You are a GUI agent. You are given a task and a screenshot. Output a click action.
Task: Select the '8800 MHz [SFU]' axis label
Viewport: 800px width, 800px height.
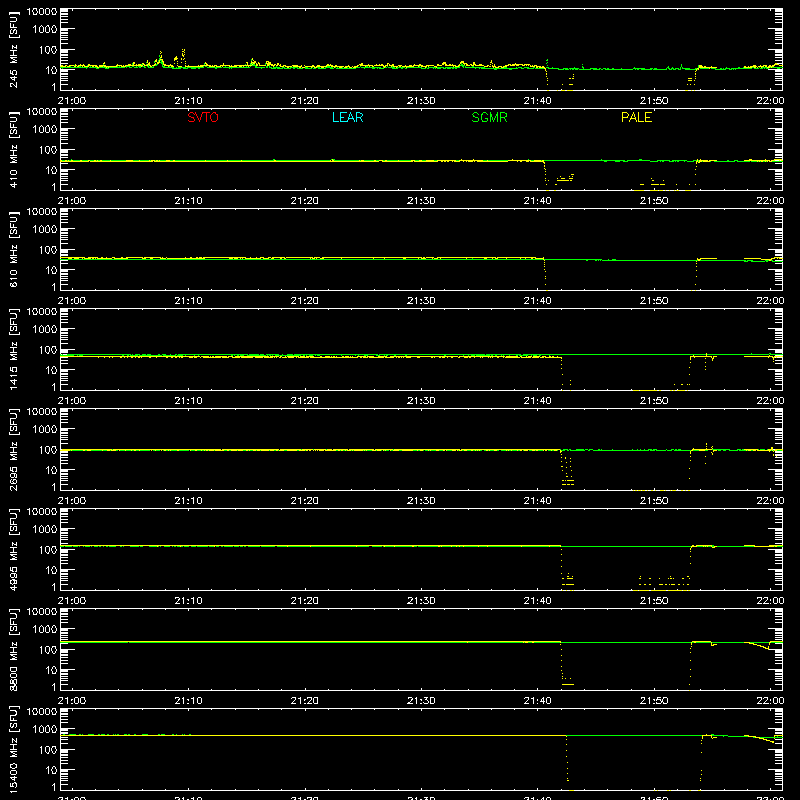14,650
